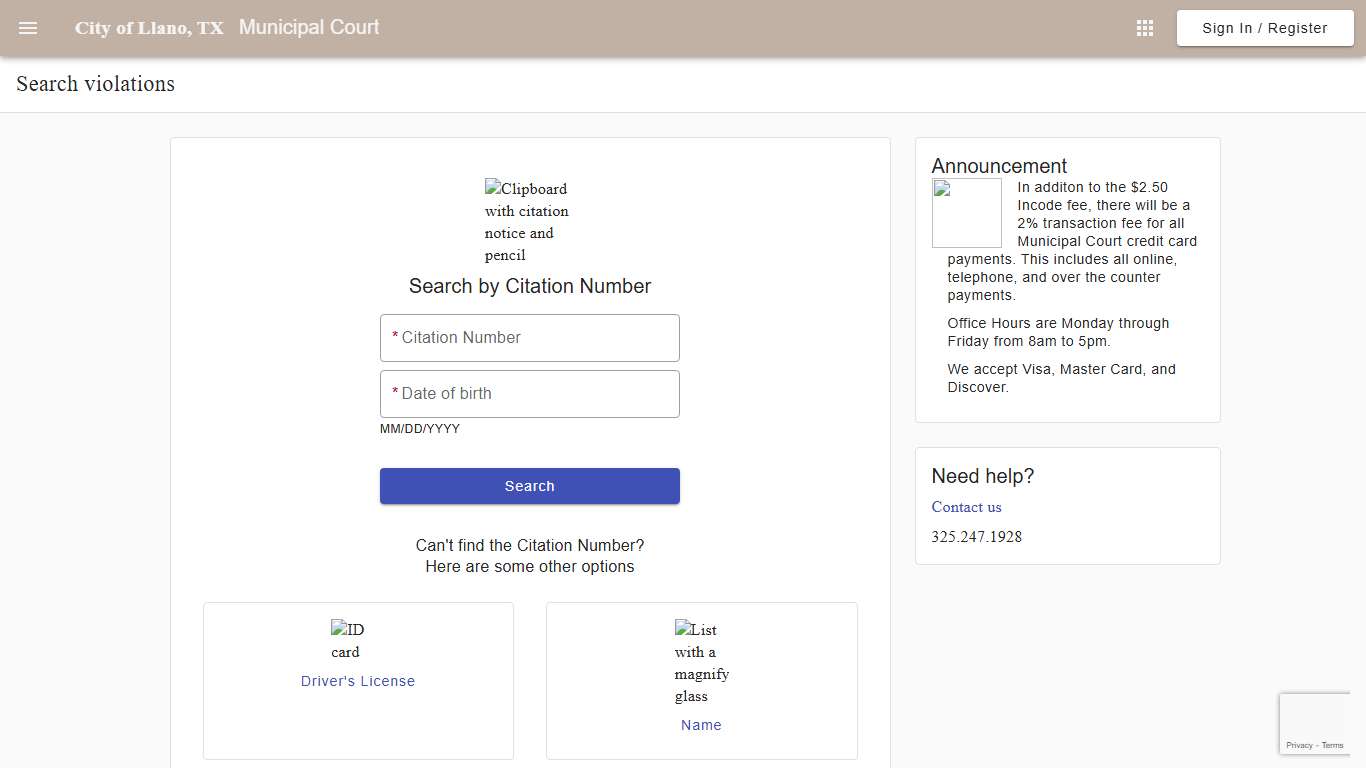This screenshot has height=768, width=1366.
Task: Click the phone number 325.247.1928
Action: pos(976,537)
